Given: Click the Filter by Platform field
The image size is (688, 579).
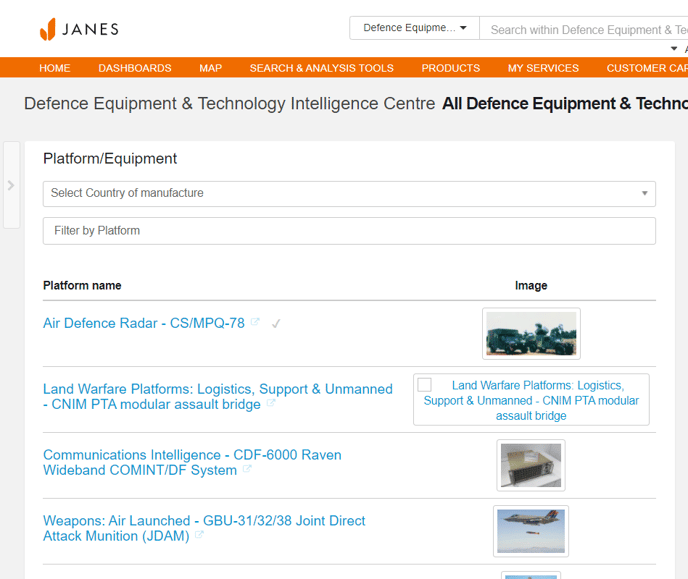Looking at the screenshot, I should click(349, 231).
